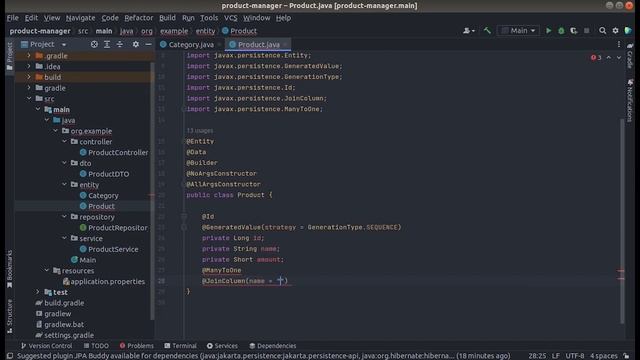Open the Services tool window

pos(222,346)
